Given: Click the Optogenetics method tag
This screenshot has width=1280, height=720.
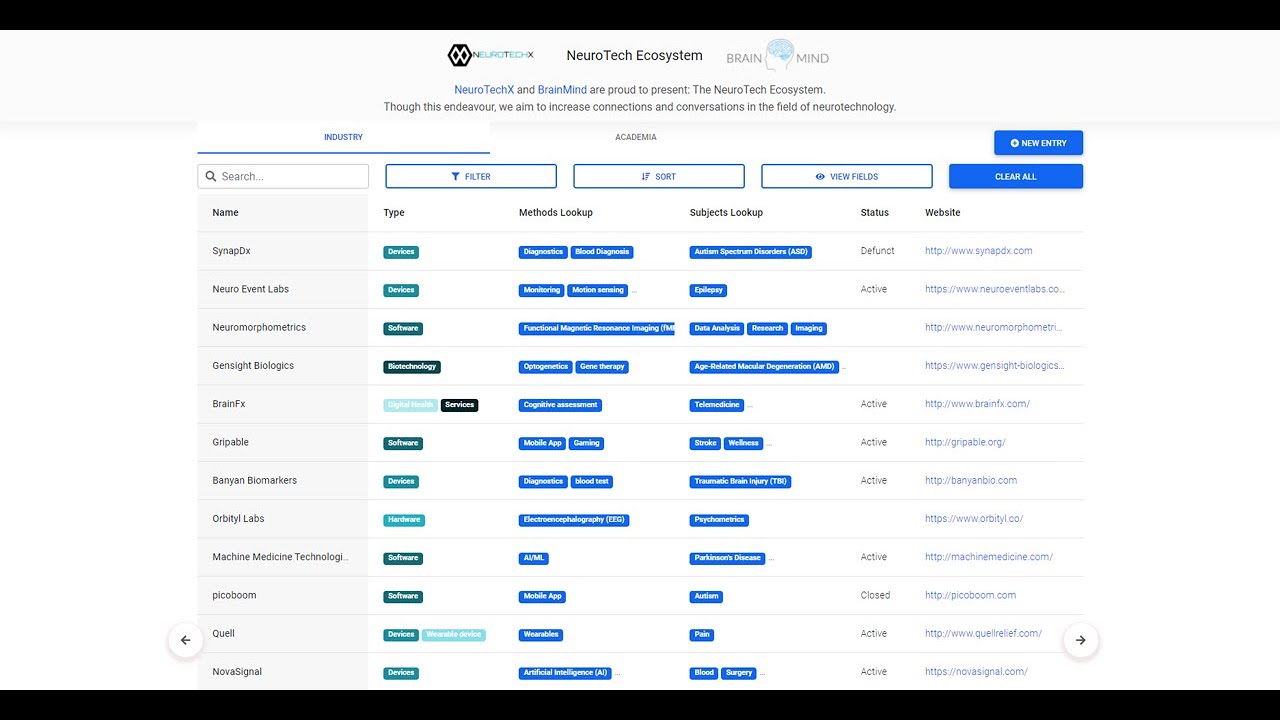Looking at the screenshot, I should tap(546, 367).
